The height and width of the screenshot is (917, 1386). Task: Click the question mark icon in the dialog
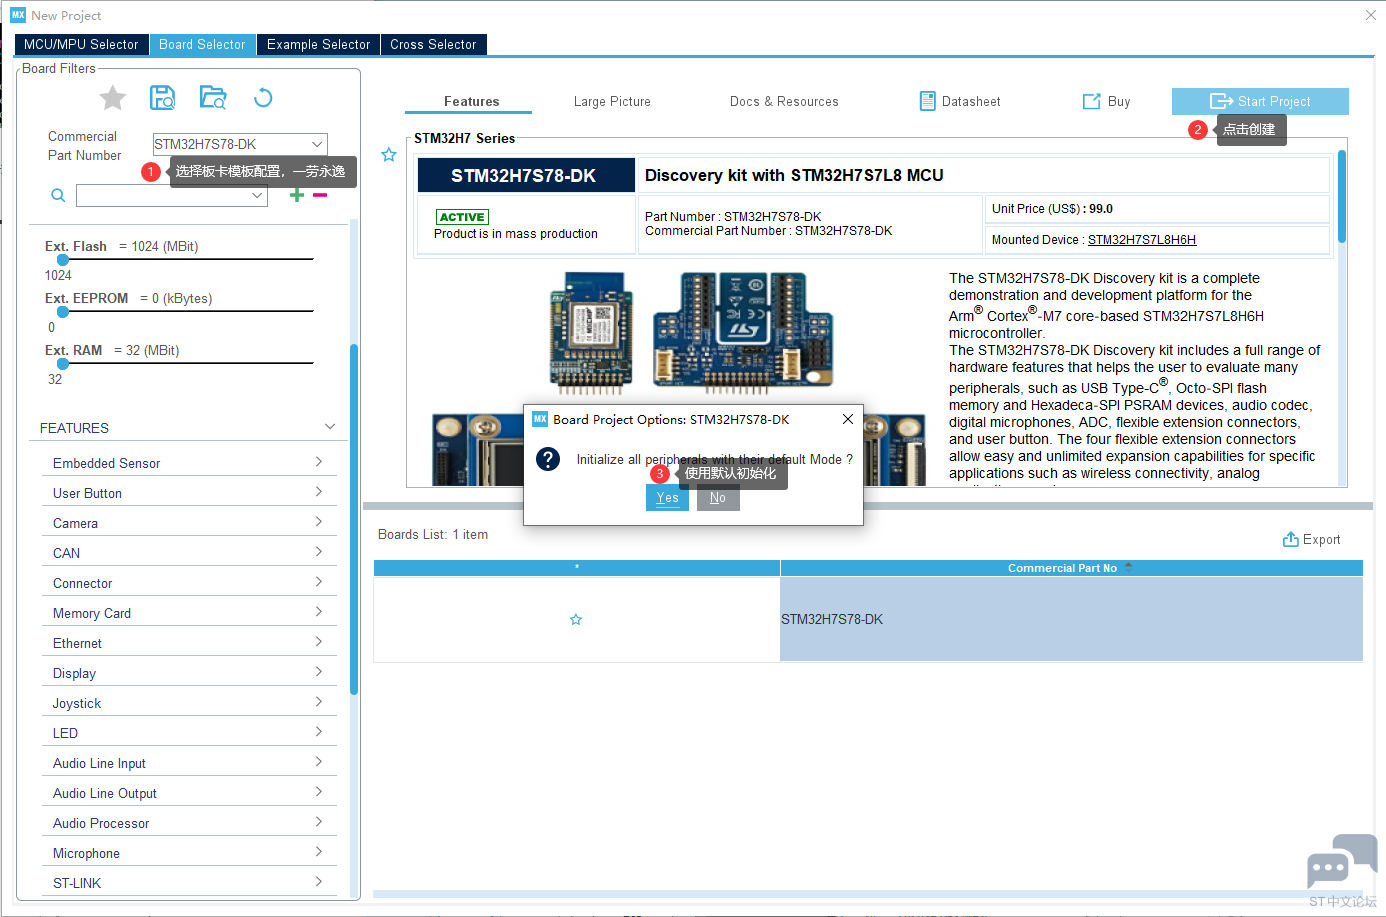[x=548, y=459]
